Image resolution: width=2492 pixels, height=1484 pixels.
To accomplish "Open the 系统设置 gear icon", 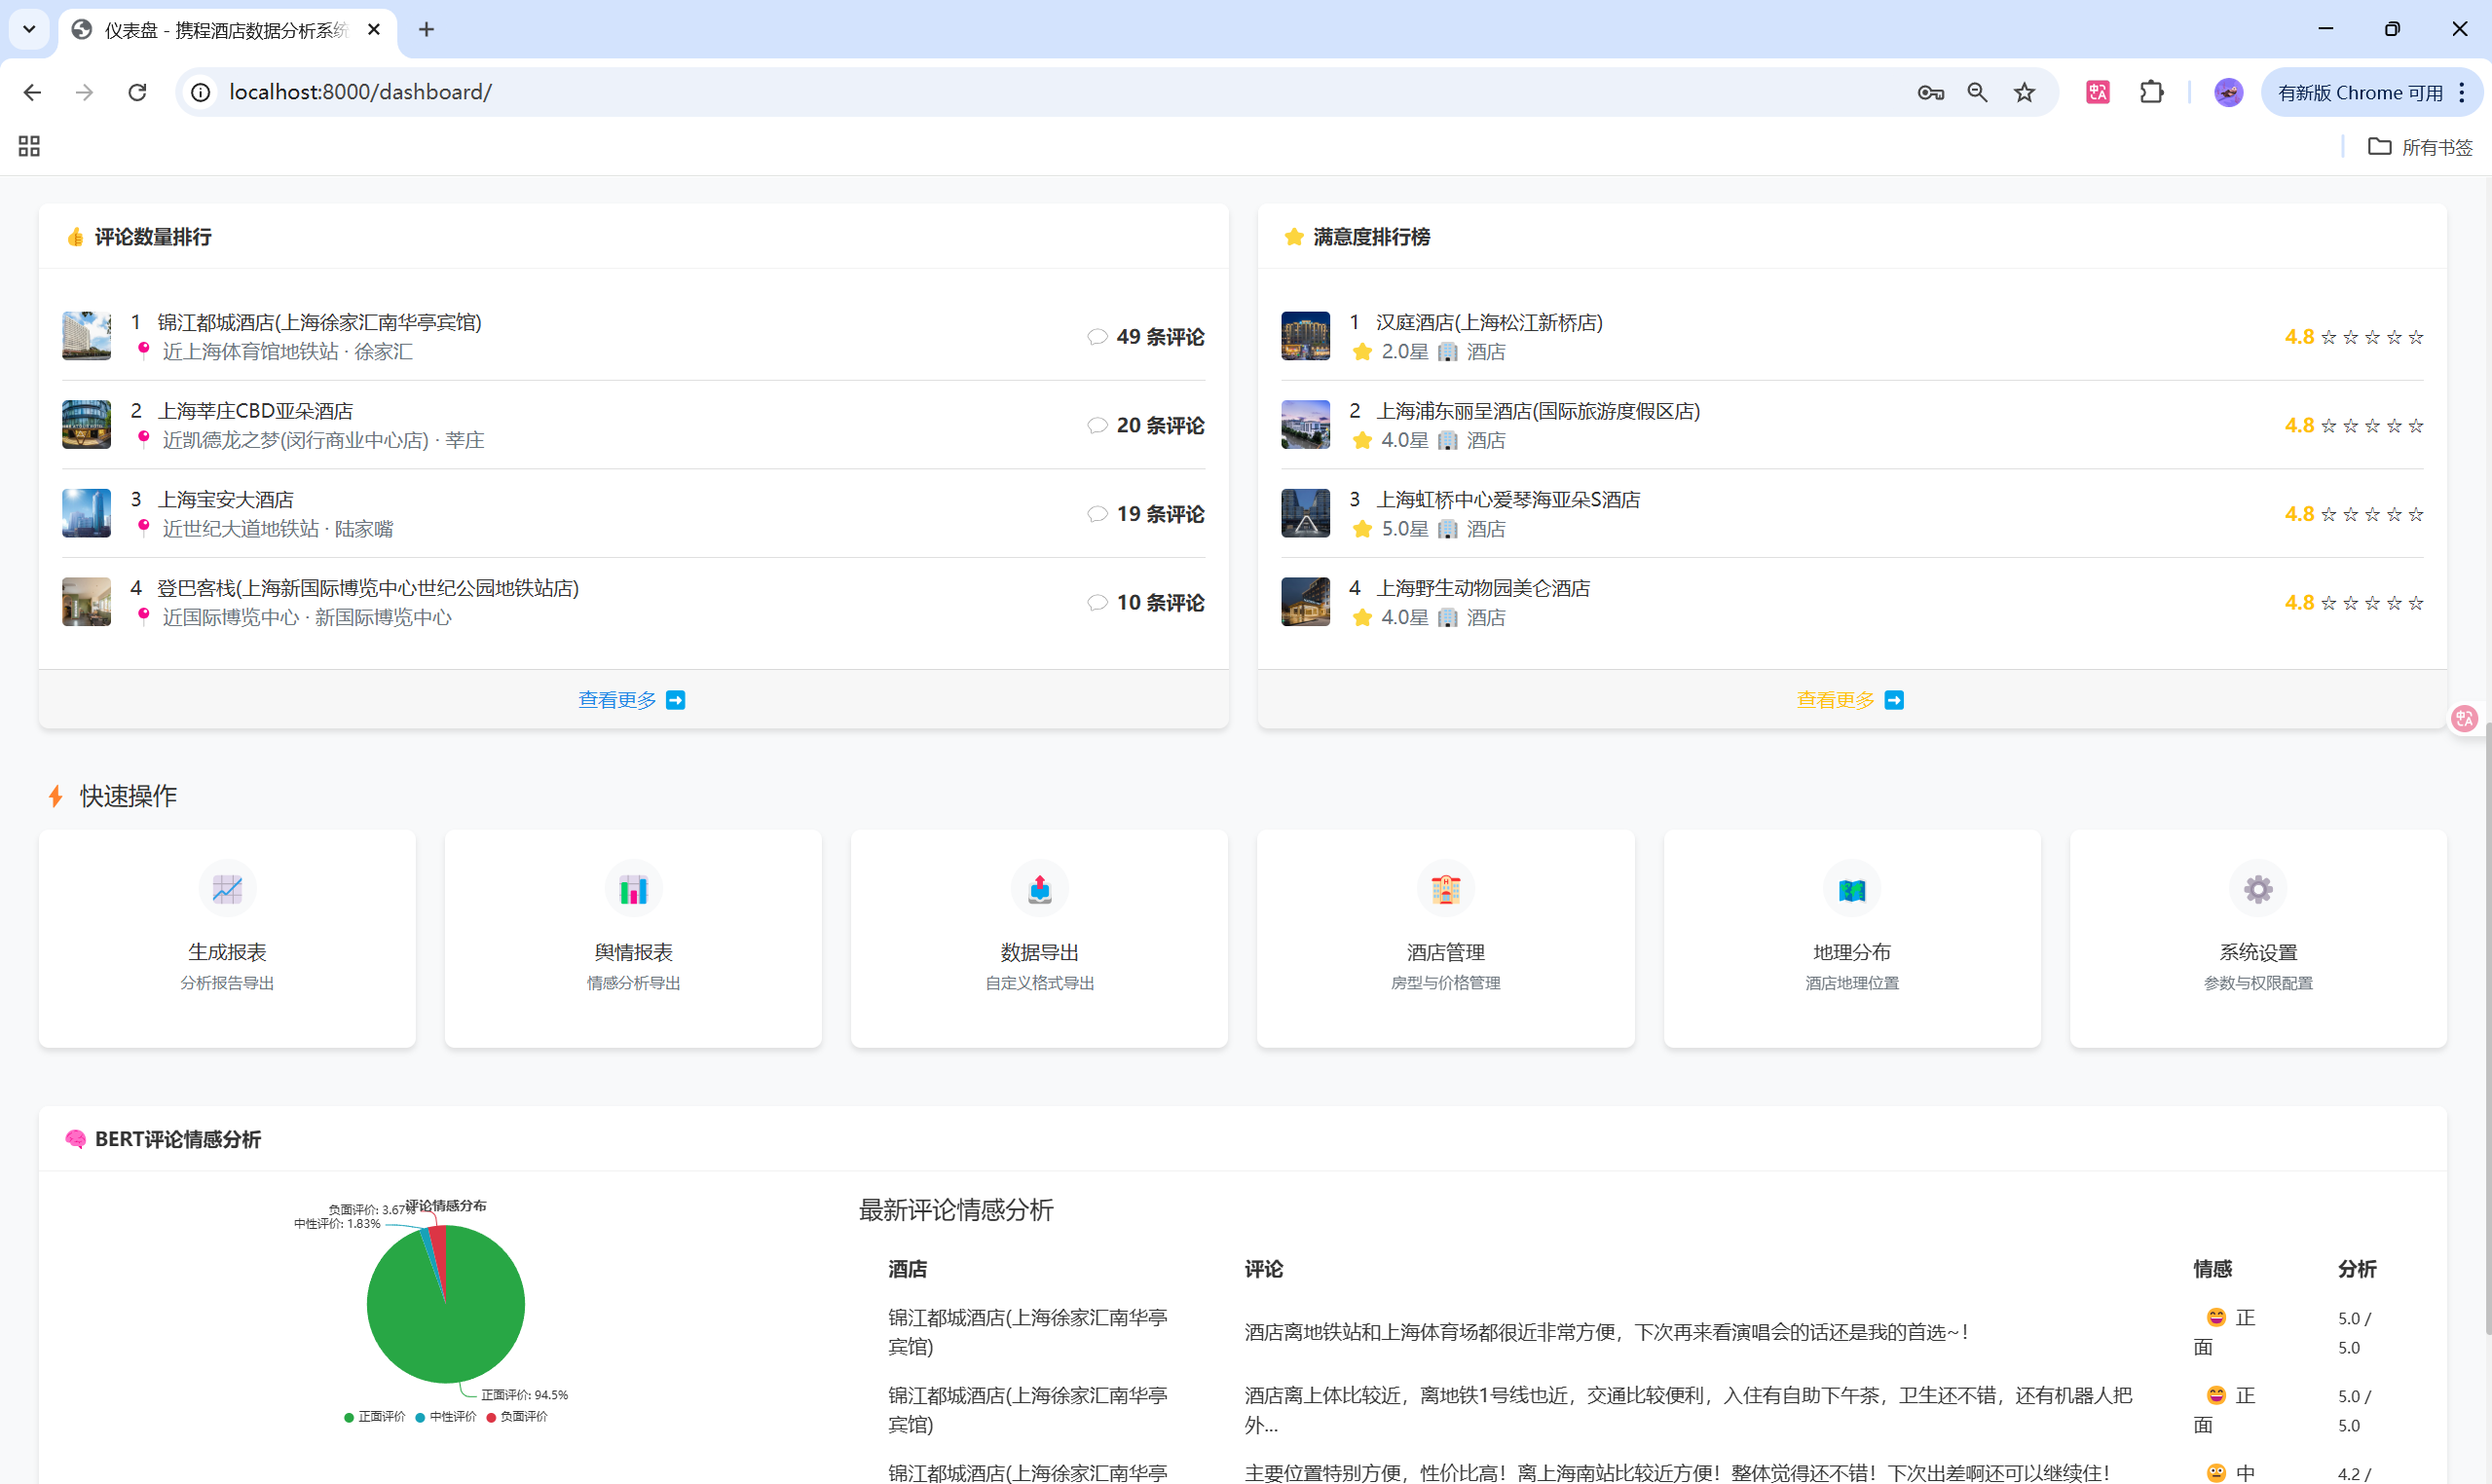I will tap(2257, 889).
